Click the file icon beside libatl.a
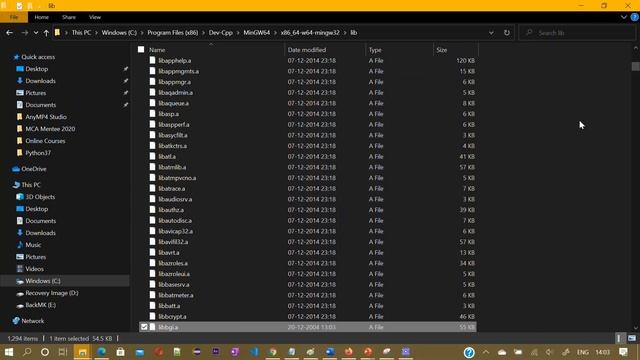Image resolution: width=640 pixels, height=360 pixels. 153,156
